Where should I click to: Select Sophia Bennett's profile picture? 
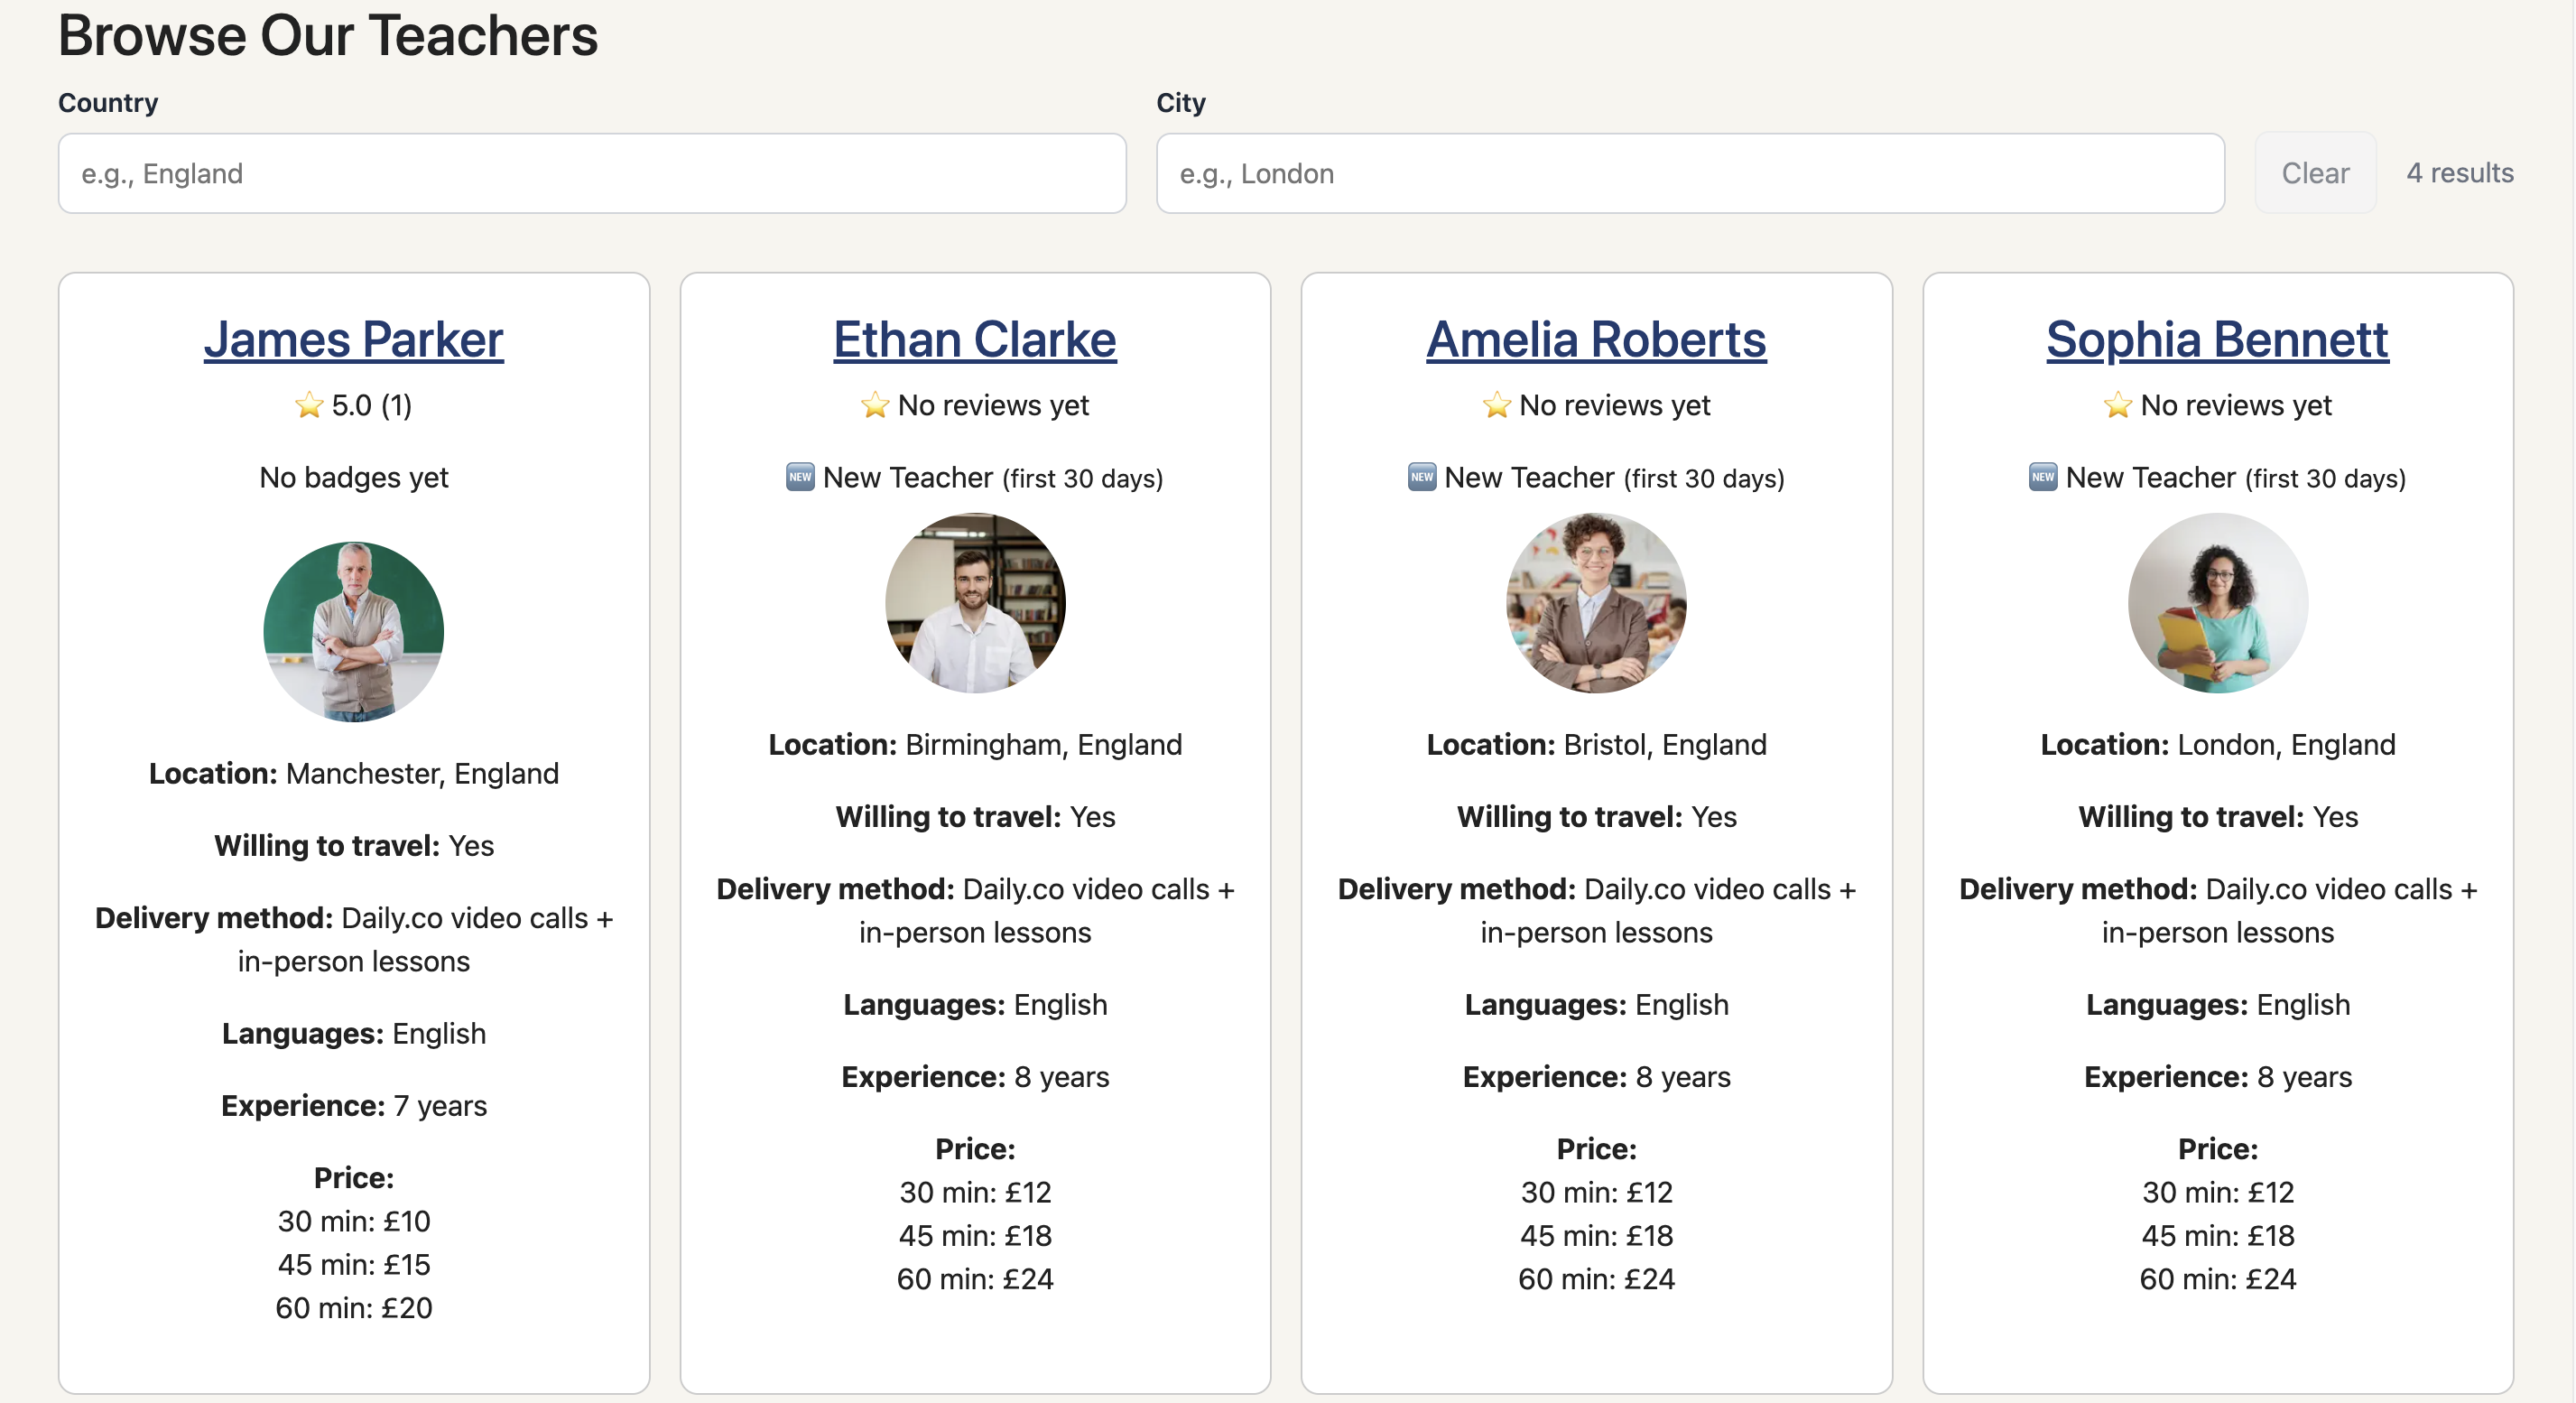pyautogui.click(x=2217, y=602)
